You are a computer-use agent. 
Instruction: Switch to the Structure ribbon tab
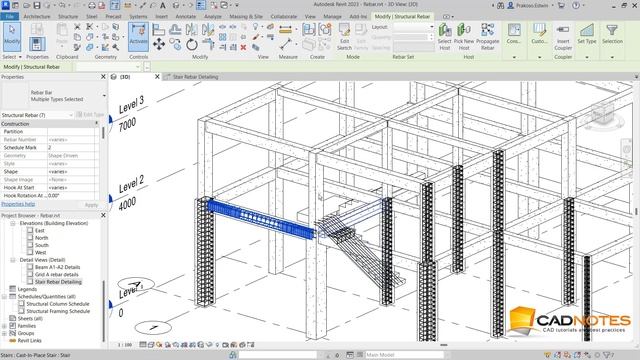[68, 16]
